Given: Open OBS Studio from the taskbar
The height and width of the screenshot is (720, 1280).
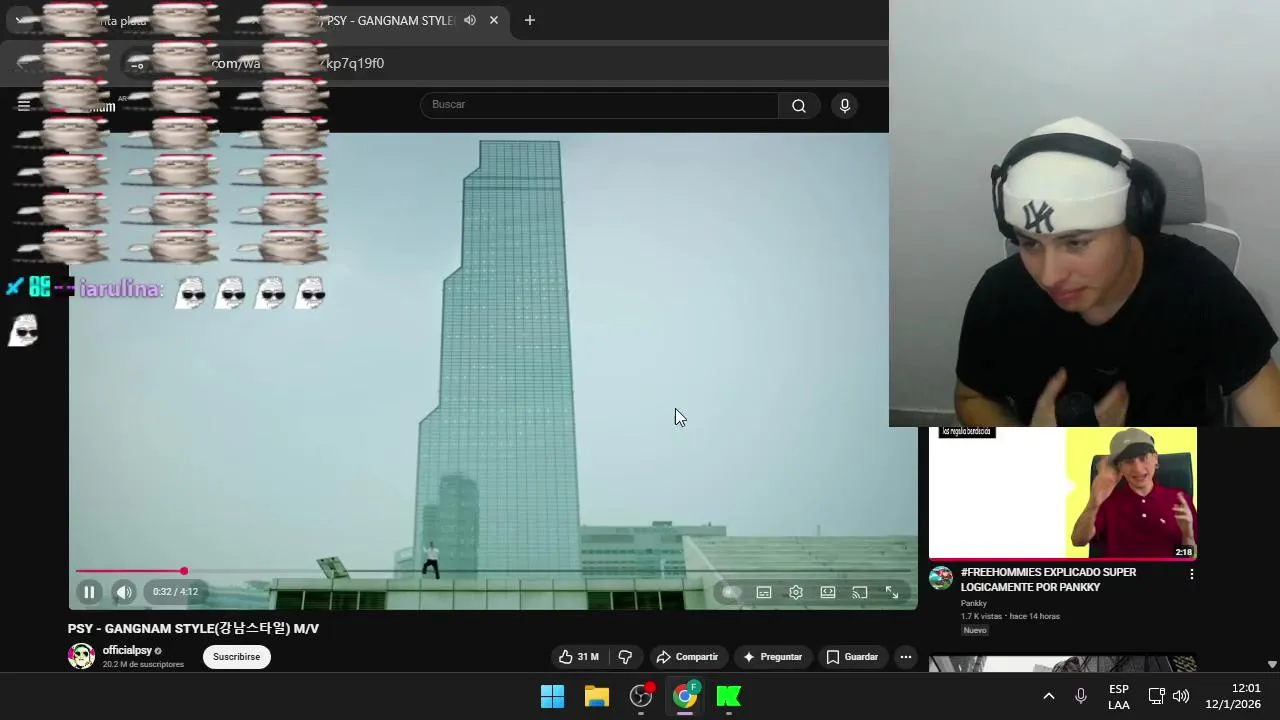Looking at the screenshot, I should [x=641, y=696].
